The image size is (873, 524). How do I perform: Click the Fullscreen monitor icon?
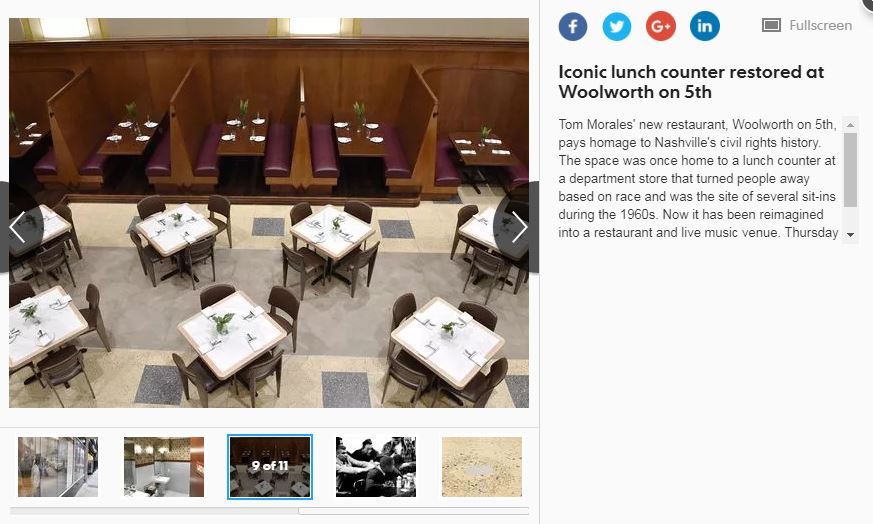771,25
